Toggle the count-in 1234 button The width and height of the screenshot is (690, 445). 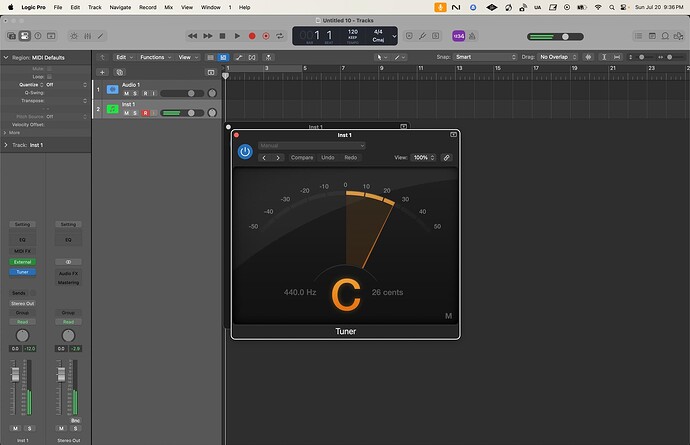tap(459, 36)
